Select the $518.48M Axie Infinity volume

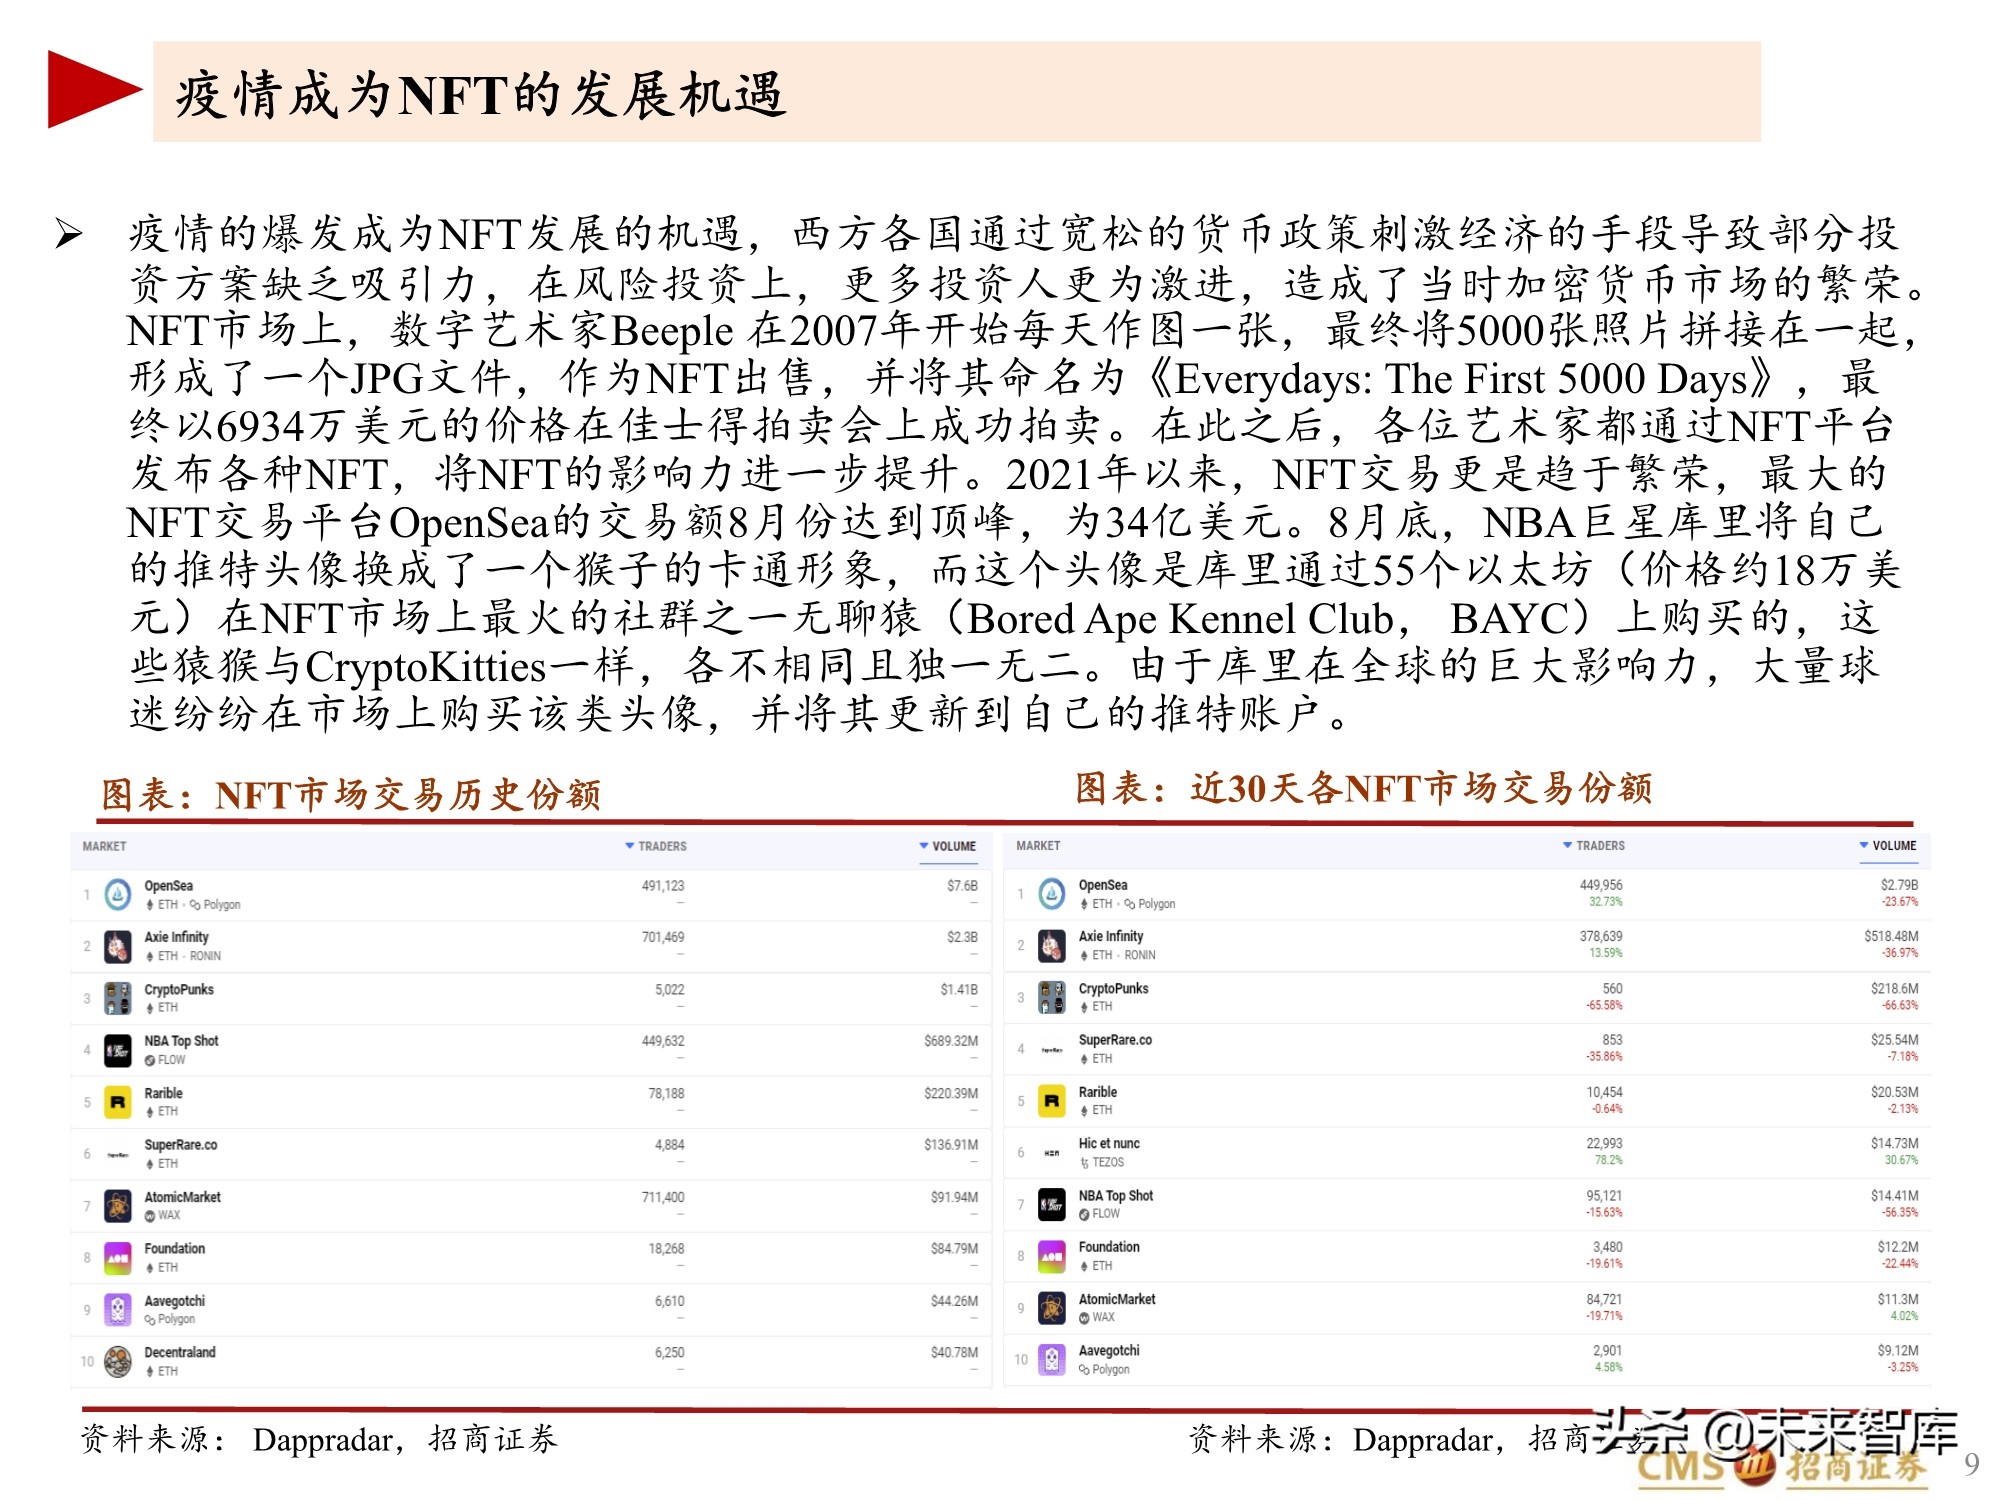point(1891,936)
